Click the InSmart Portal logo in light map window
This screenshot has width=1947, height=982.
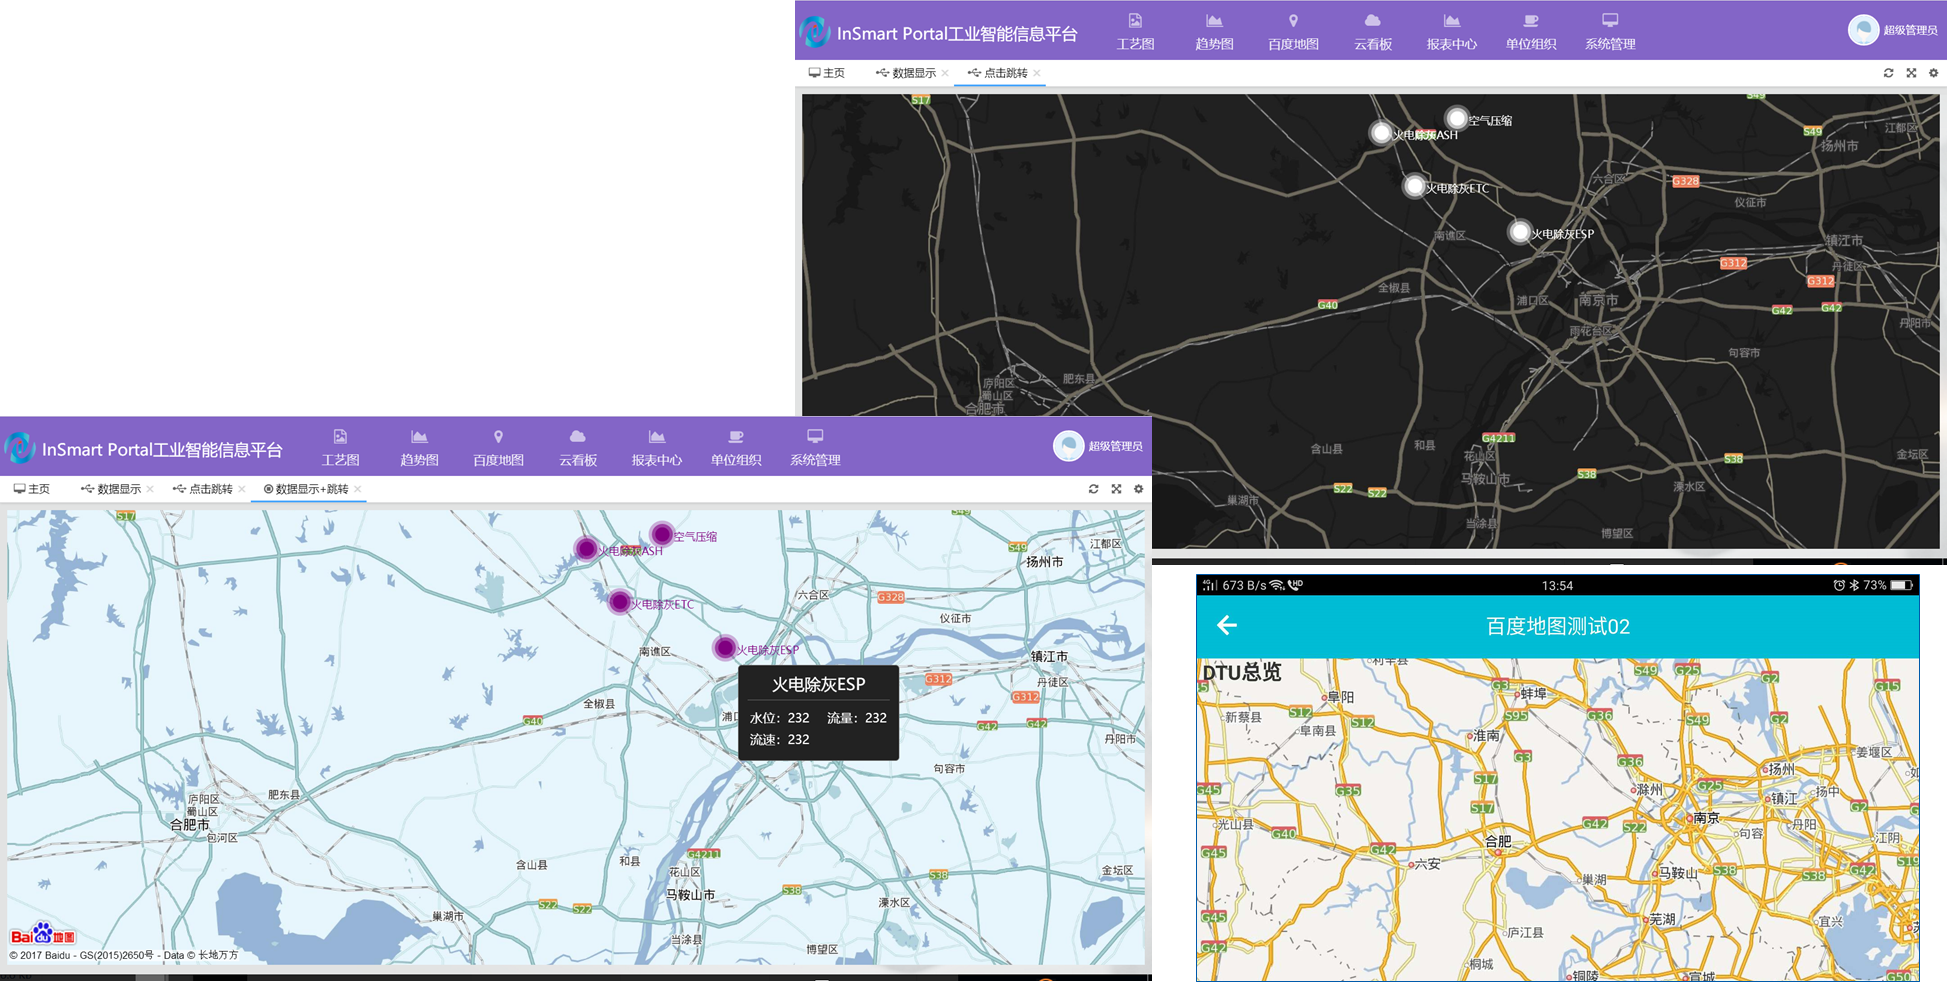[19, 448]
